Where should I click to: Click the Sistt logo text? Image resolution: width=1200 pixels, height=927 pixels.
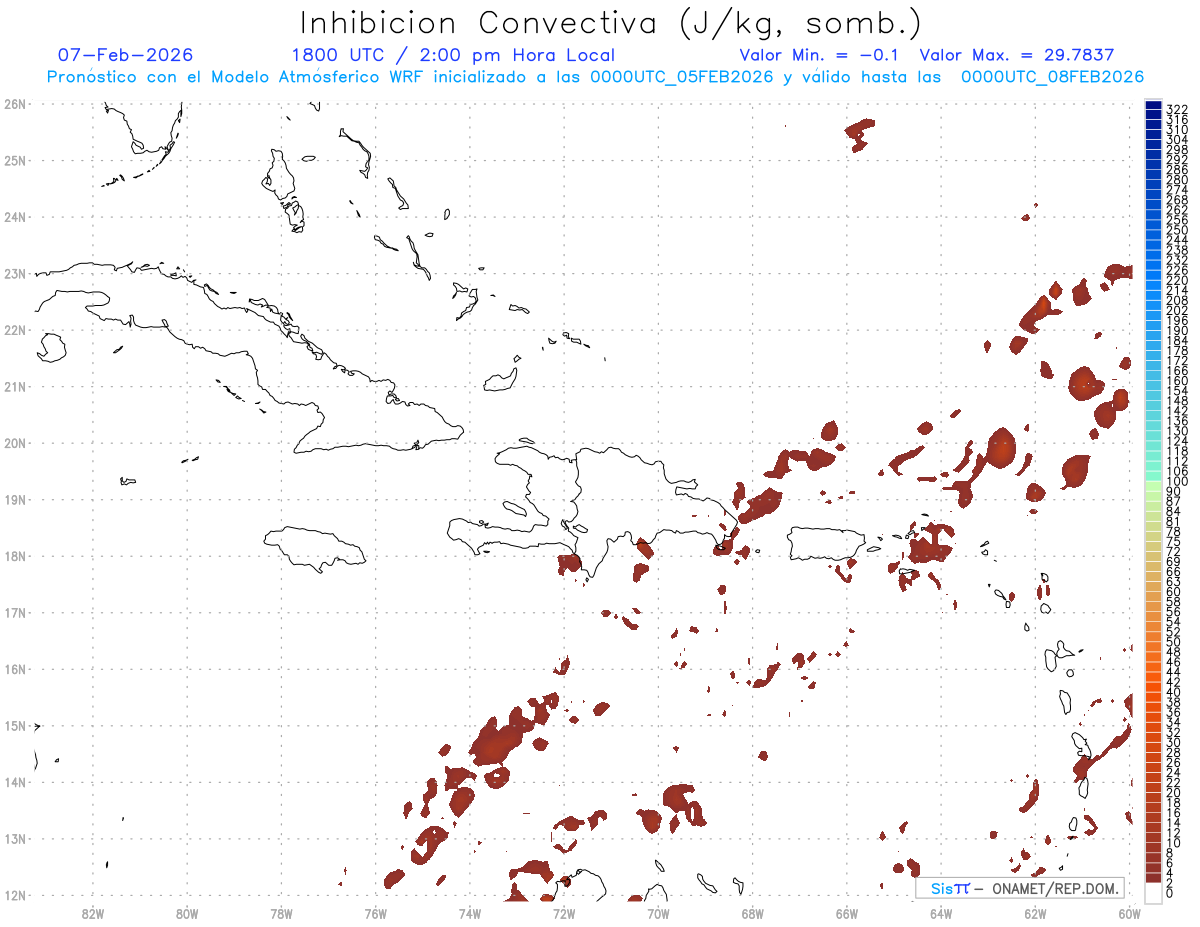[950, 888]
